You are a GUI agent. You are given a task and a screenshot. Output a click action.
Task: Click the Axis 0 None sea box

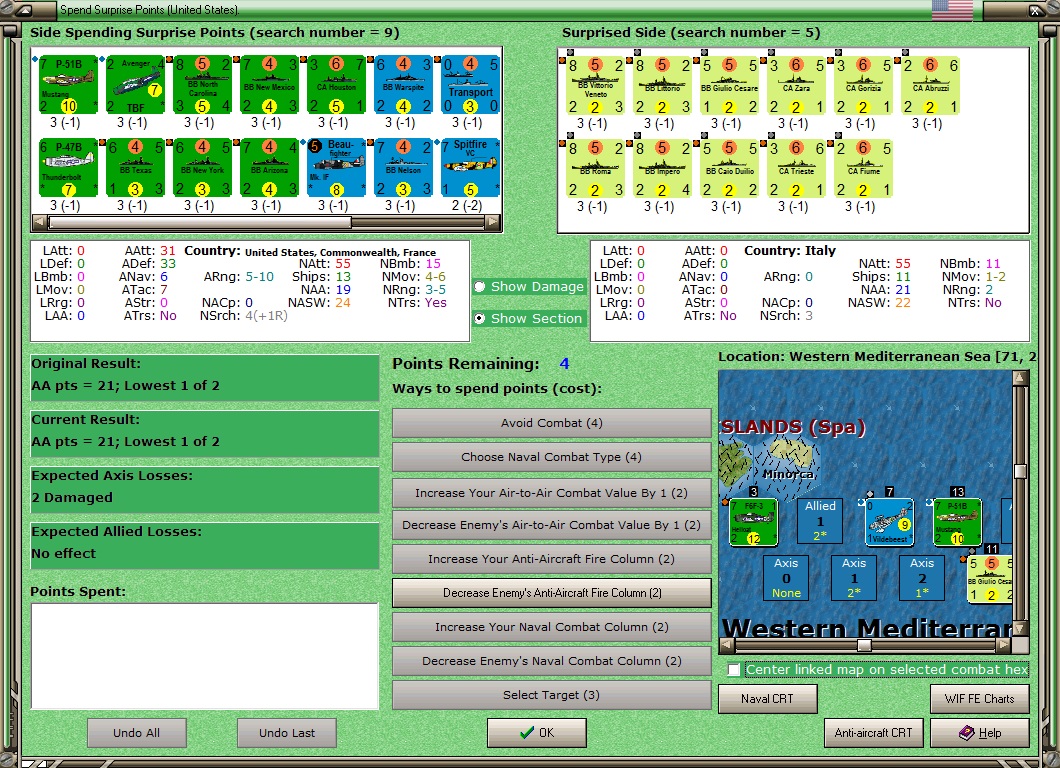[786, 578]
